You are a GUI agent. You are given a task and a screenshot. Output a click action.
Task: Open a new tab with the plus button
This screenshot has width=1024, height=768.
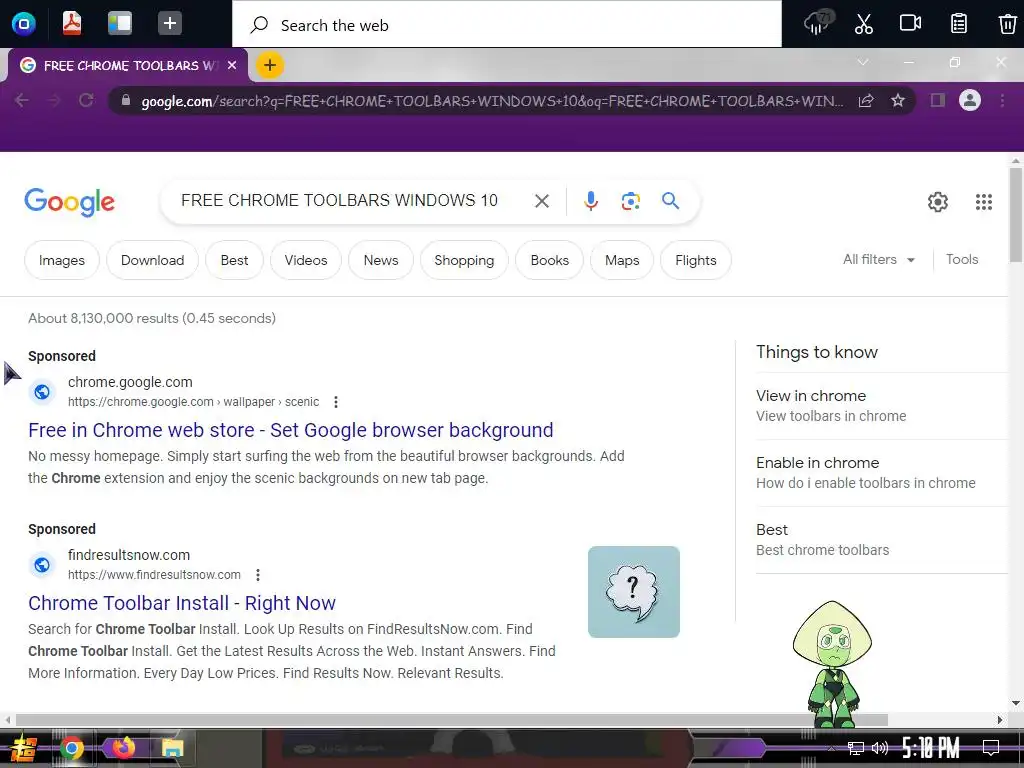point(270,65)
